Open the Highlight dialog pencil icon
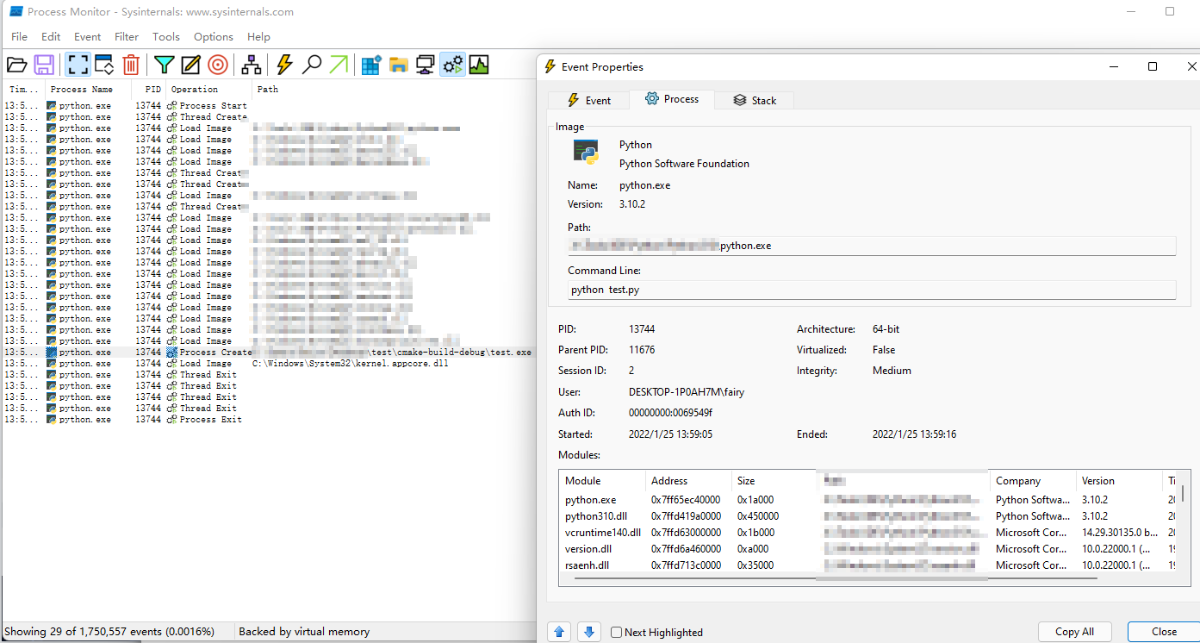The image size is (1200, 643). (190, 65)
